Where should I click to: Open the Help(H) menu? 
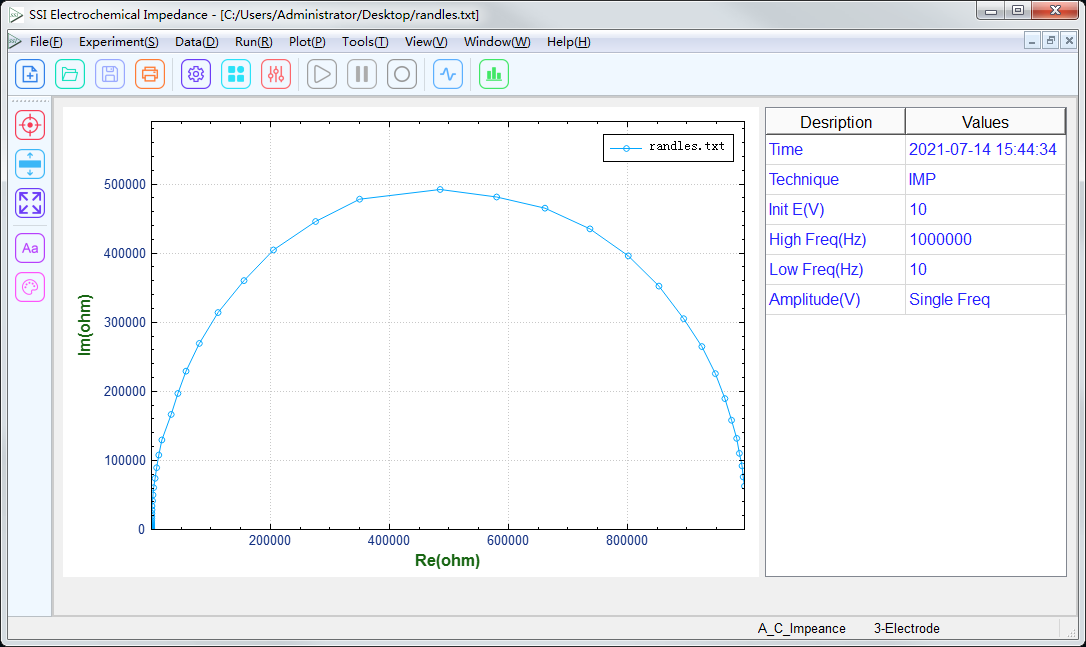pos(569,42)
